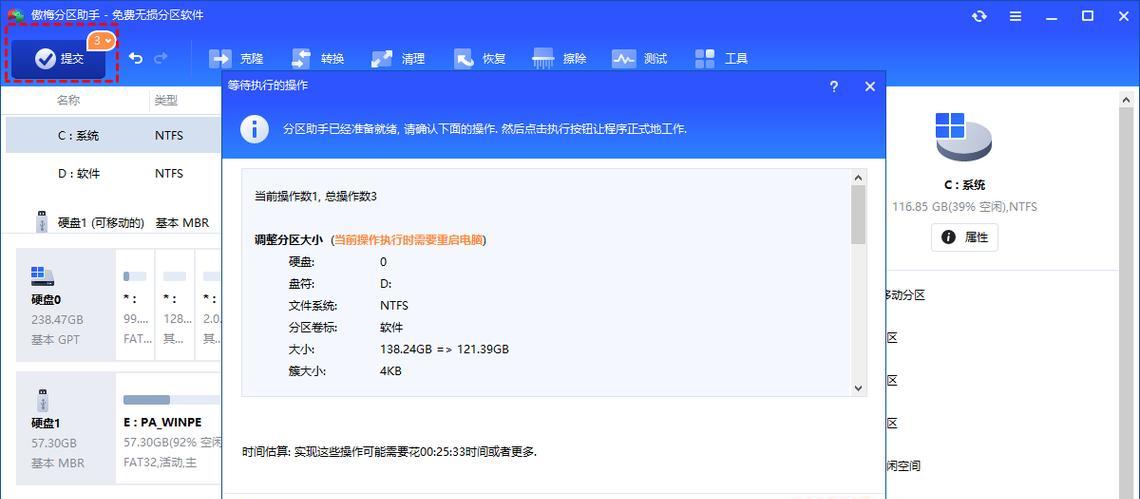This screenshot has height=499, width=1140.
Task: Close the 等待执行的操作 dialog
Action: click(870, 87)
